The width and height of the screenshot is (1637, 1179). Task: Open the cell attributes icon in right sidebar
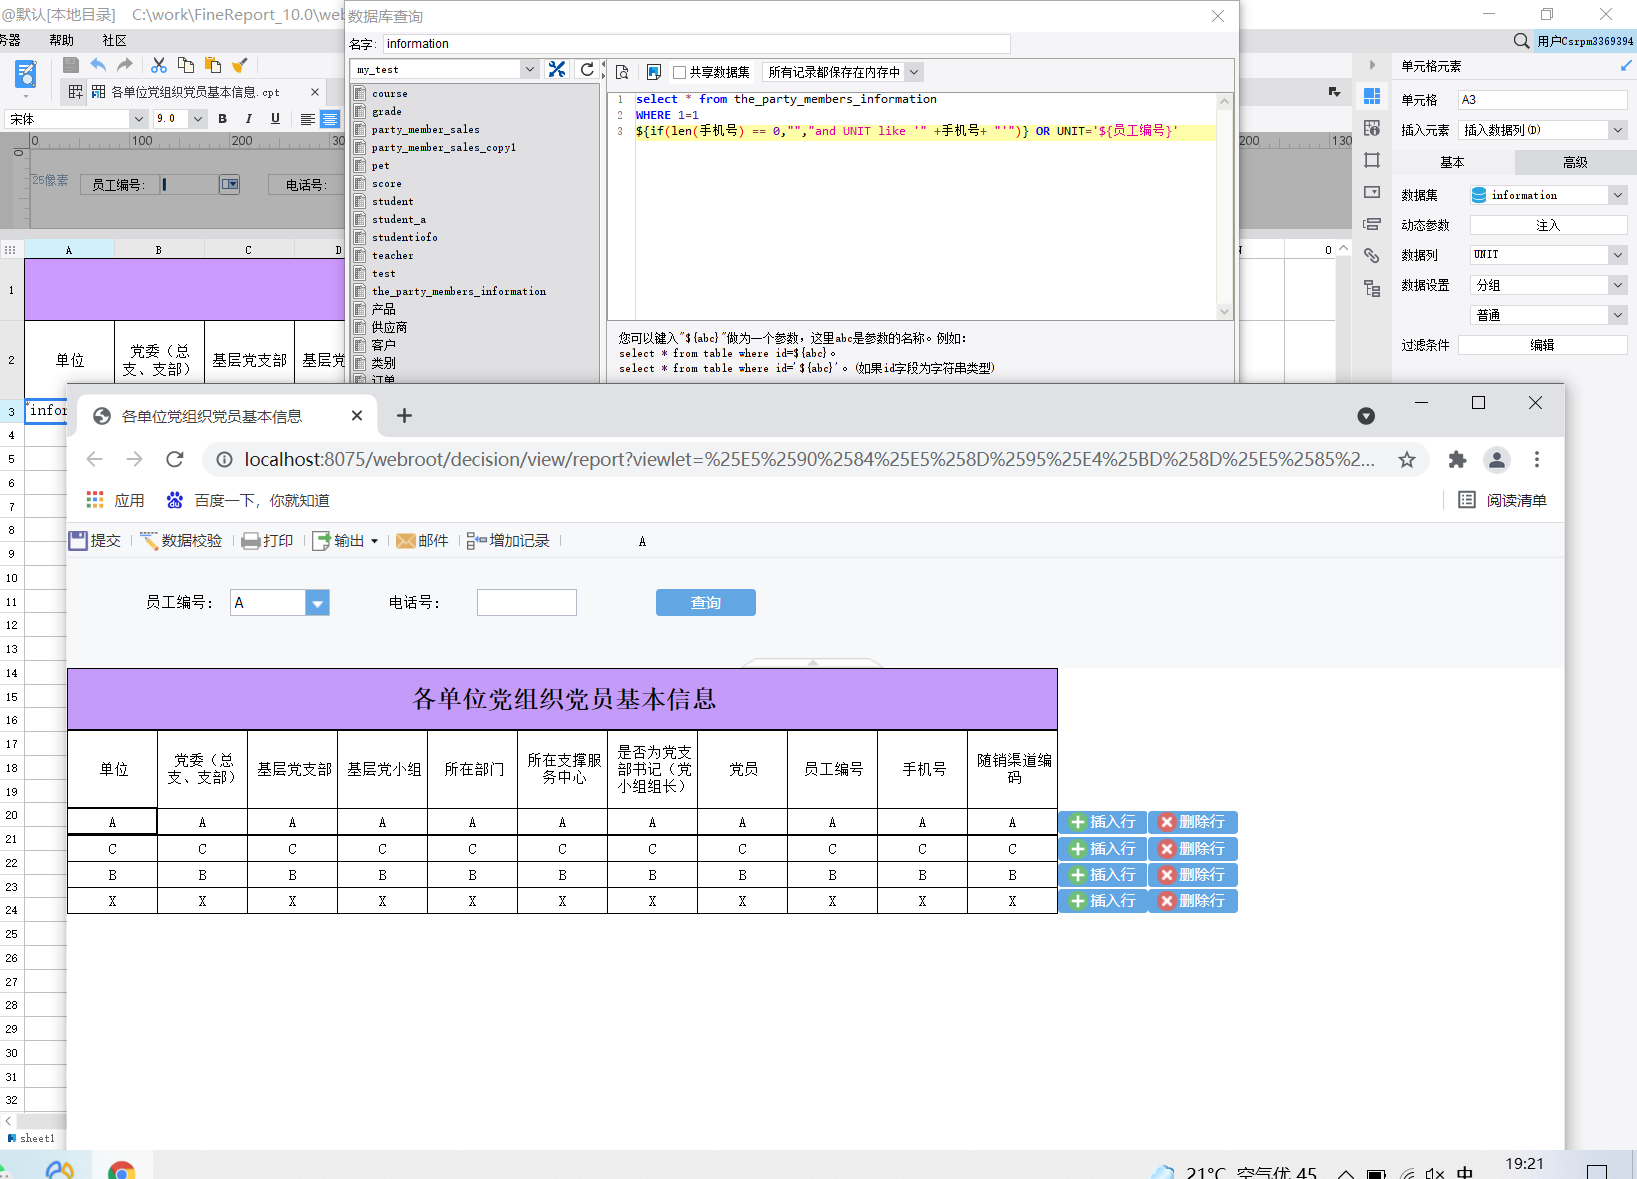click(x=1372, y=128)
